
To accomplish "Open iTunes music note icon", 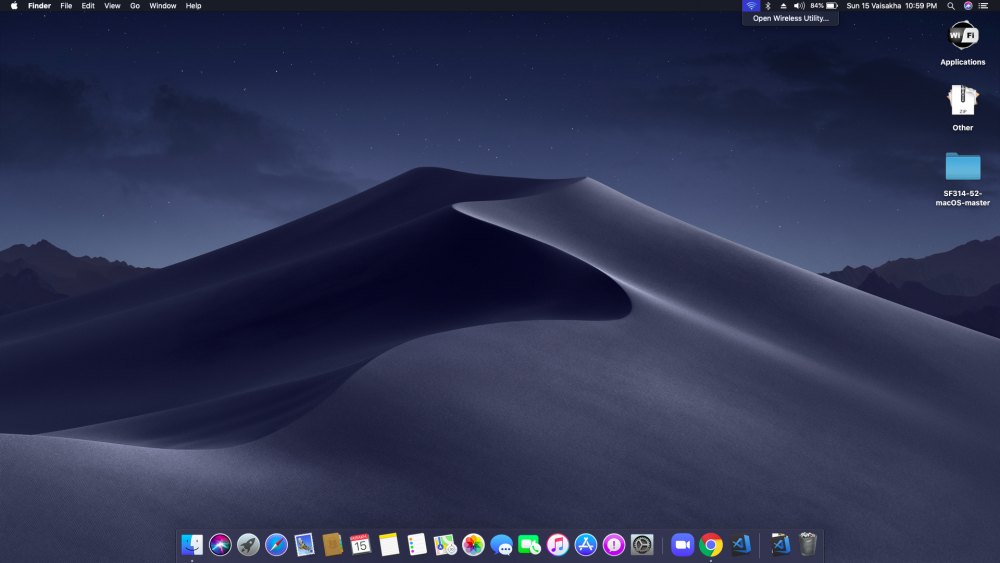I will [x=557, y=545].
